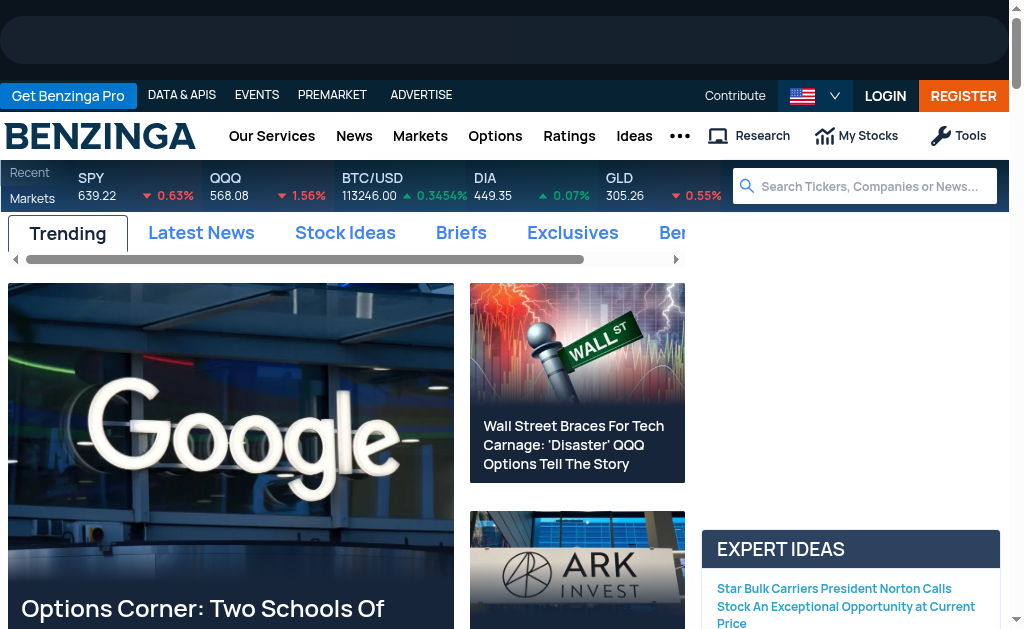
Task: Open the Markets menu
Action: click(420, 136)
